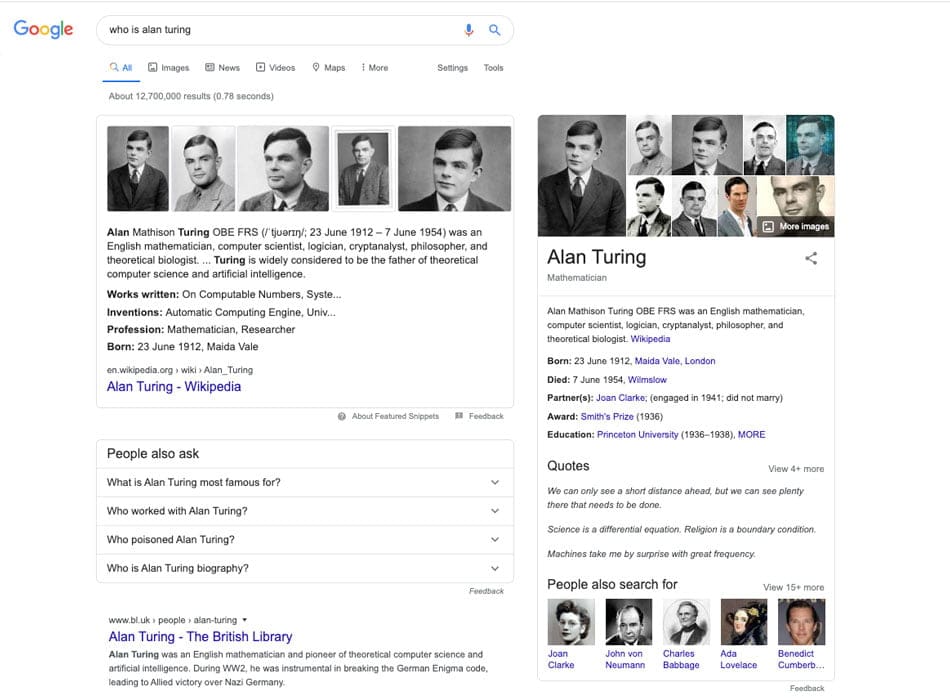Image resolution: width=950 pixels, height=698 pixels.
Task: Open the Alan Turing - Wikipedia link
Action: (x=173, y=385)
